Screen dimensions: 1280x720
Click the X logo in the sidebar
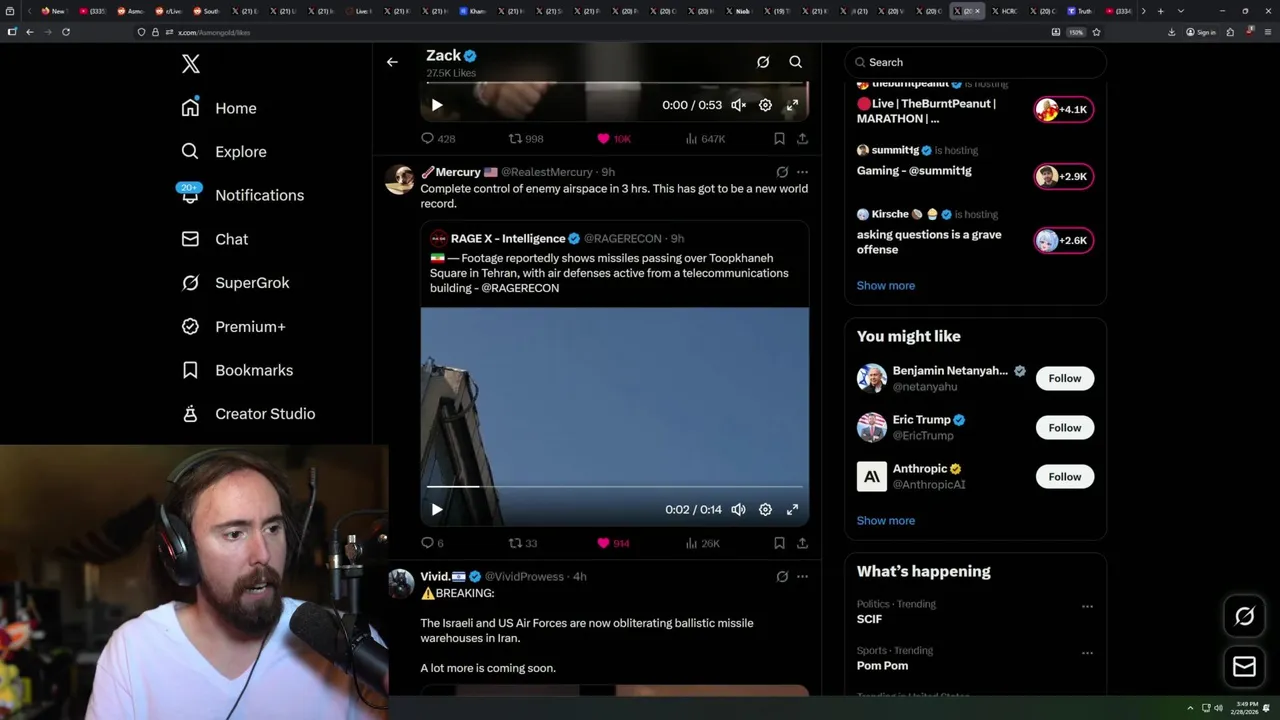tap(191, 64)
